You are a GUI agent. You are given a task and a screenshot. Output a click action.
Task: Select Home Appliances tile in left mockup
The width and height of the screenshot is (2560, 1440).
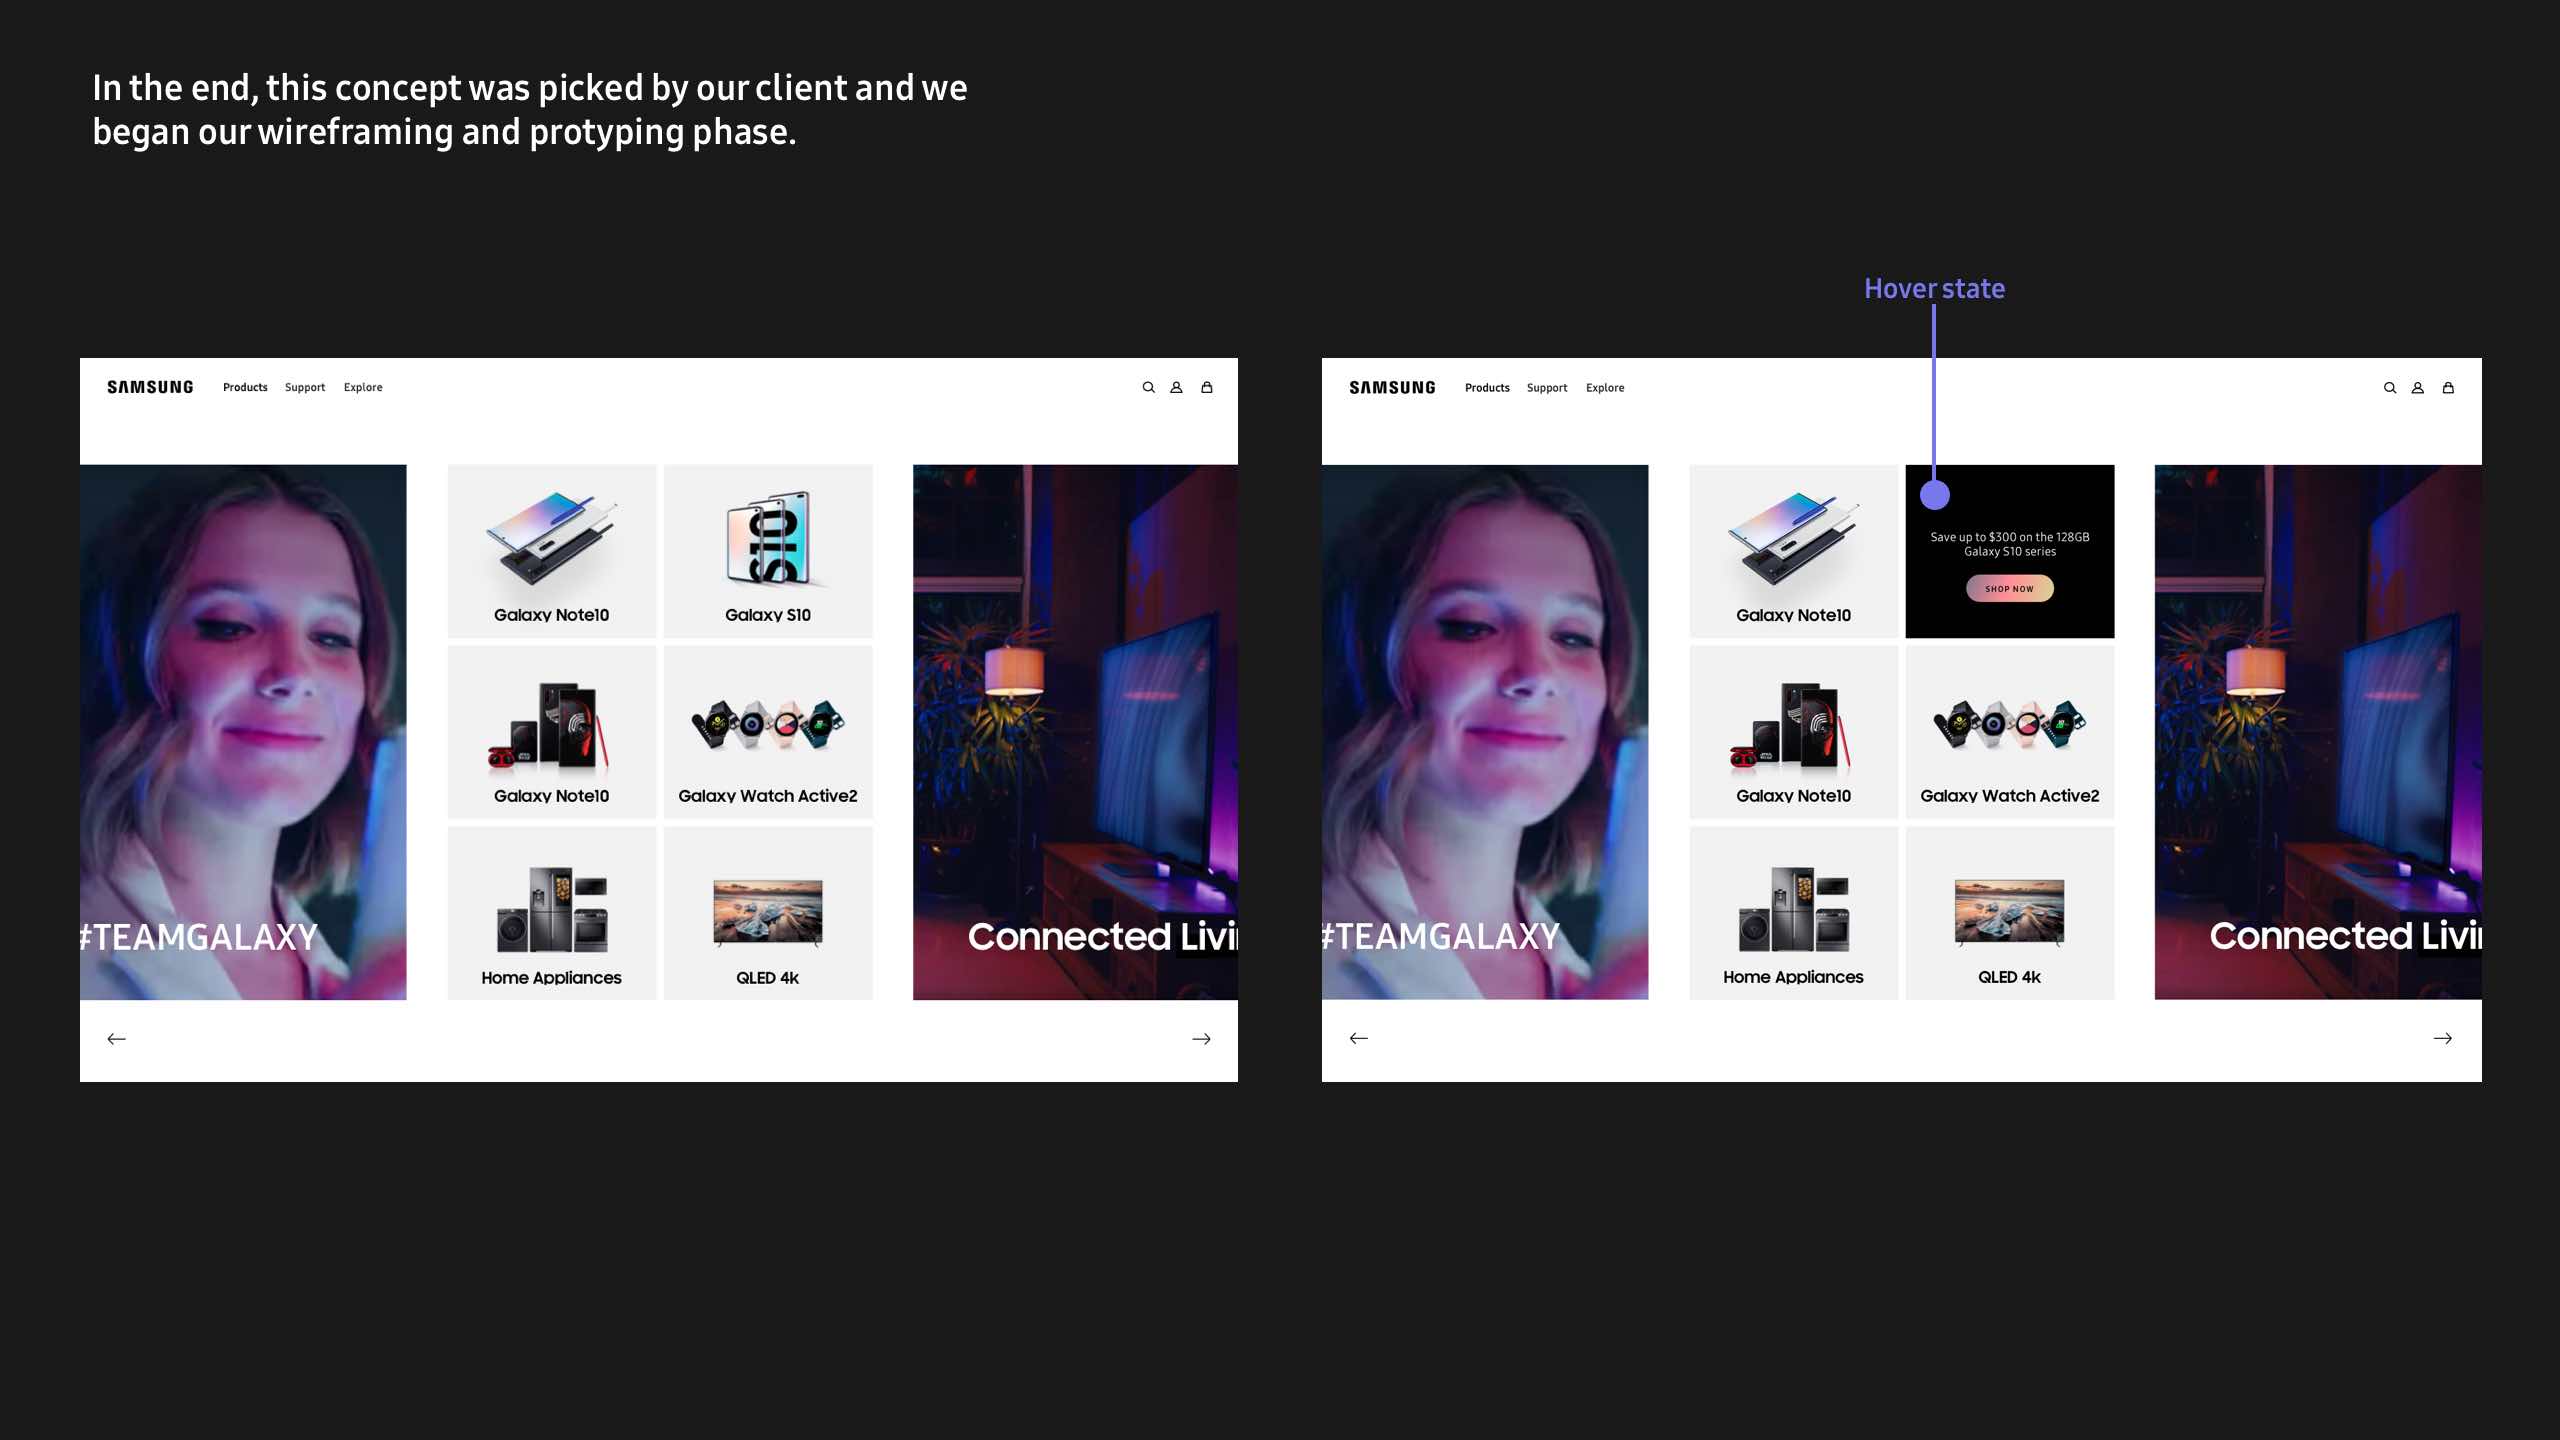(552, 913)
